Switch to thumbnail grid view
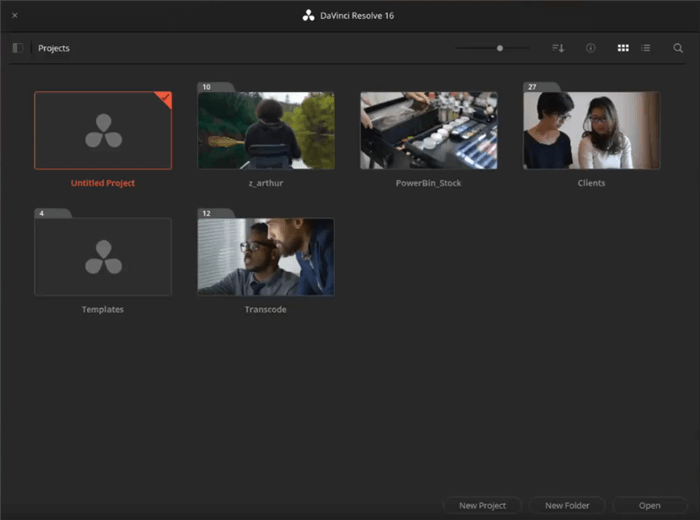700x520 pixels. (623, 48)
